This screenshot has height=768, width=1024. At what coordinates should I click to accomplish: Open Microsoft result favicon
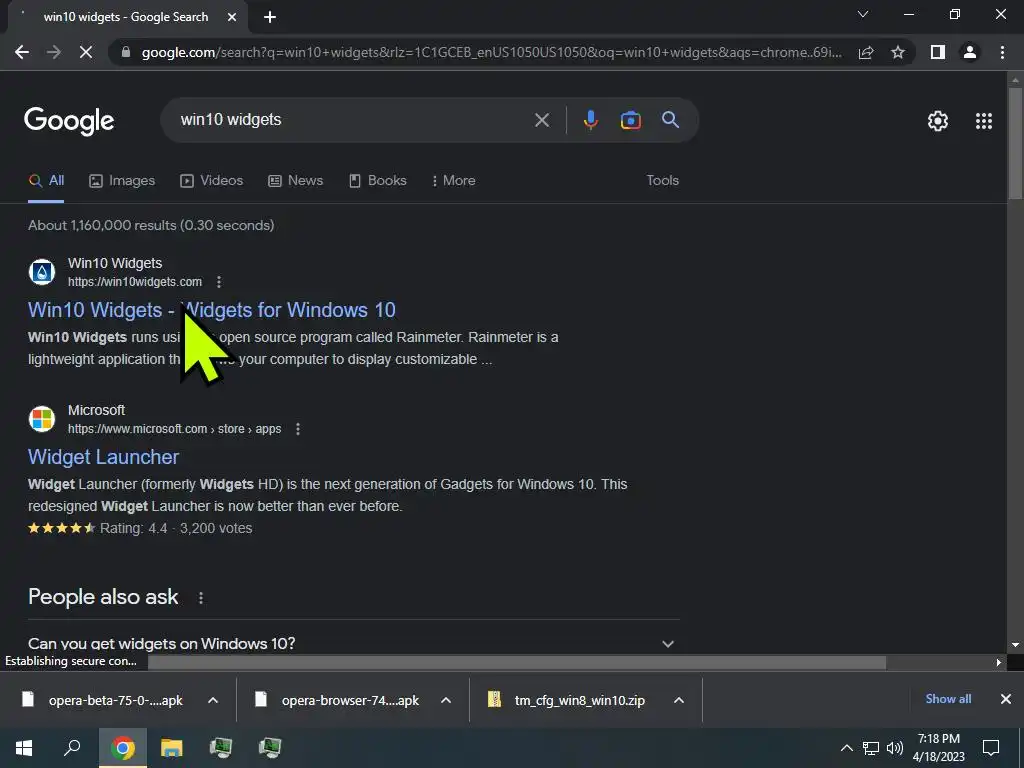[42, 419]
